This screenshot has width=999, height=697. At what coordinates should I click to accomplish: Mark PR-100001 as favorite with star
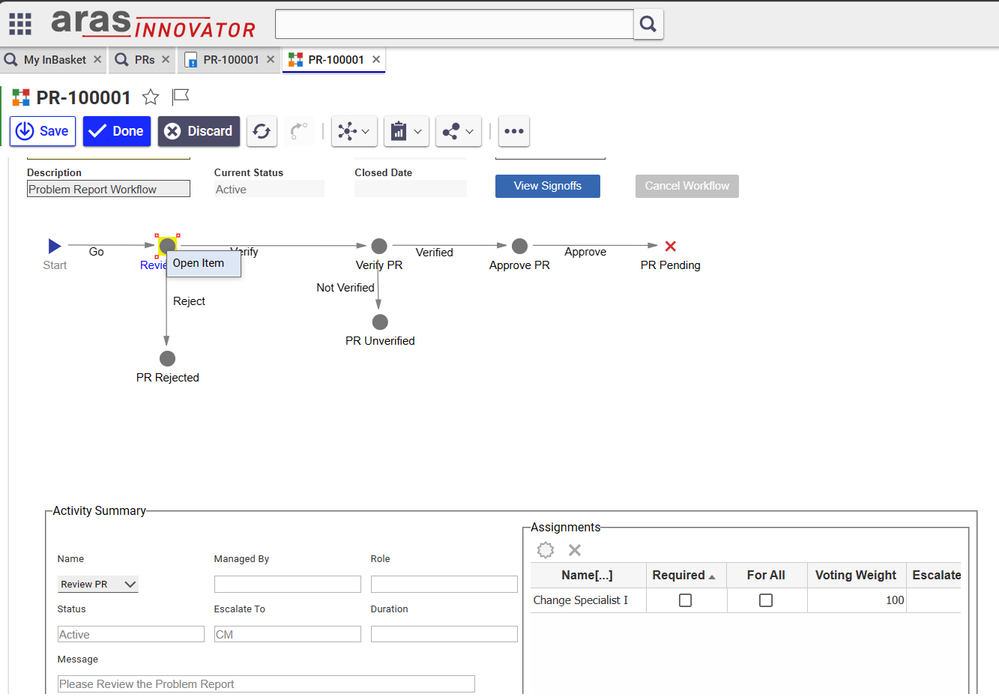click(x=150, y=97)
